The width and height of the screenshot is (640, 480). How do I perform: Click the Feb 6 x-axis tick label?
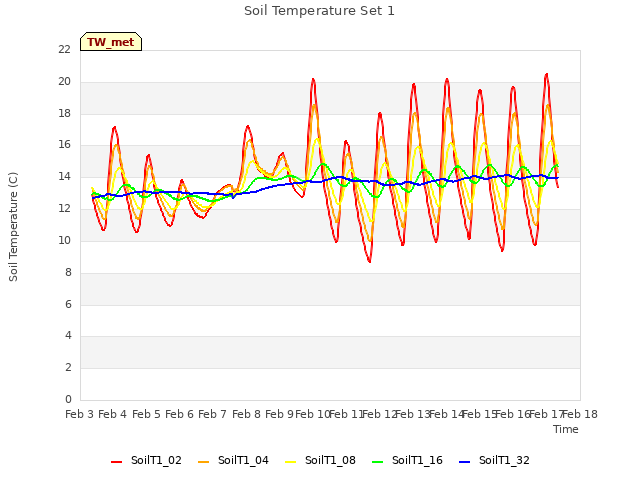(x=179, y=414)
